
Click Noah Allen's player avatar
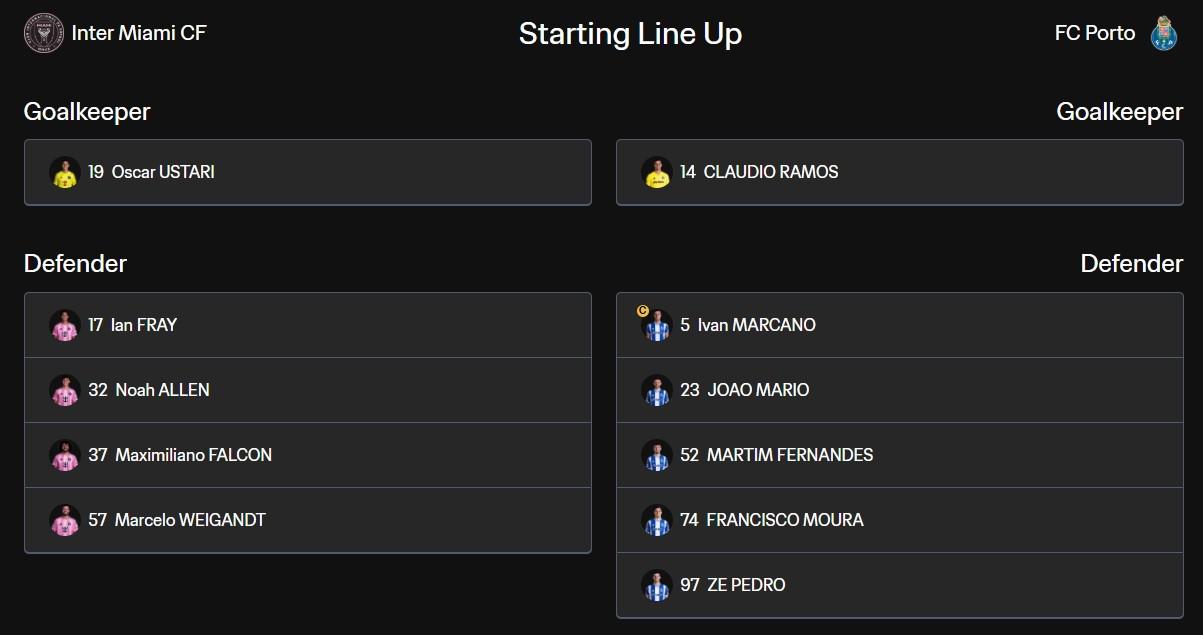coord(64,390)
